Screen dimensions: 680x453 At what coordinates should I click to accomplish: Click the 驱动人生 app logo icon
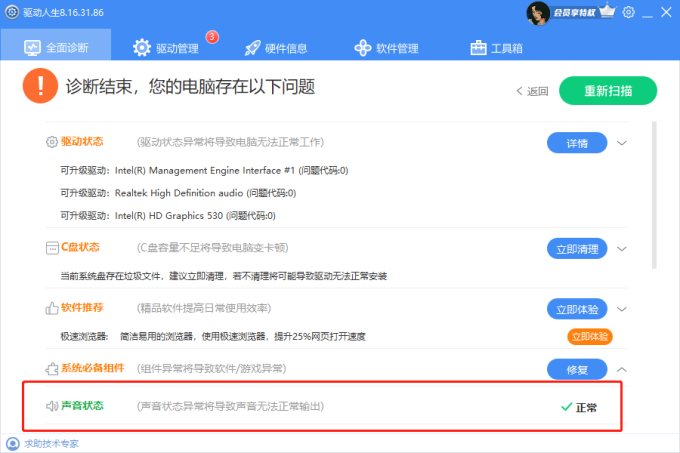click(x=11, y=12)
